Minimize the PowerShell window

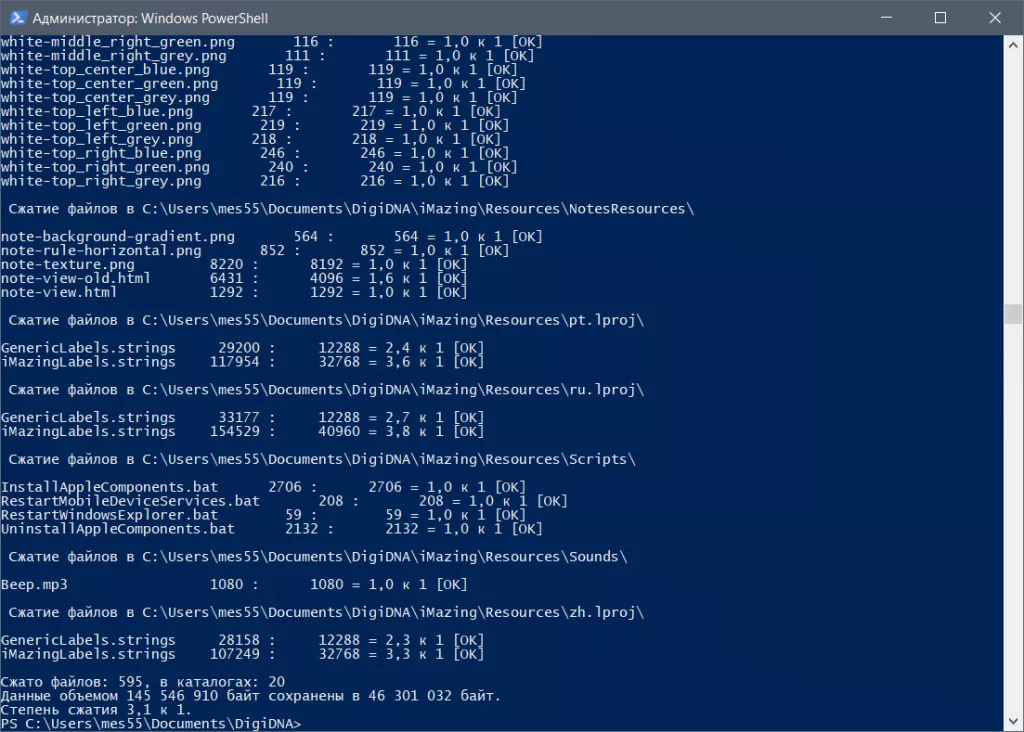(x=886, y=18)
